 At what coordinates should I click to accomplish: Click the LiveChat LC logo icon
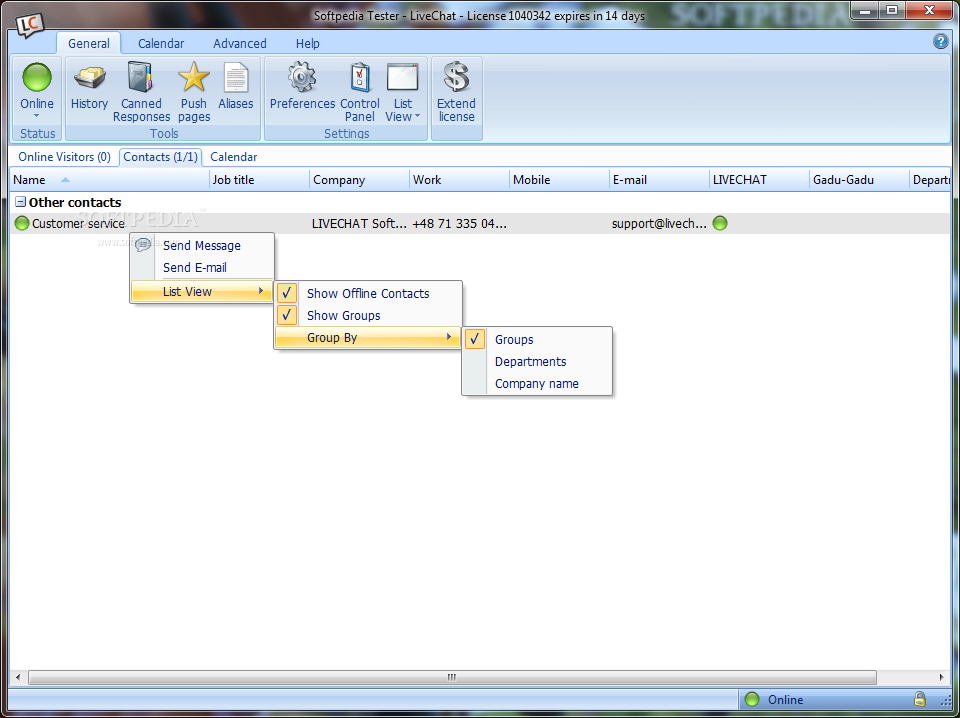pyautogui.click(x=30, y=24)
